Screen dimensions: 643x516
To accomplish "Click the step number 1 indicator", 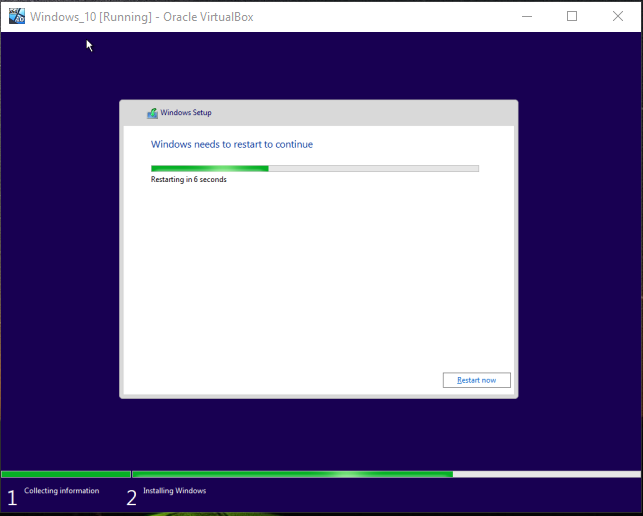I will 12,497.
